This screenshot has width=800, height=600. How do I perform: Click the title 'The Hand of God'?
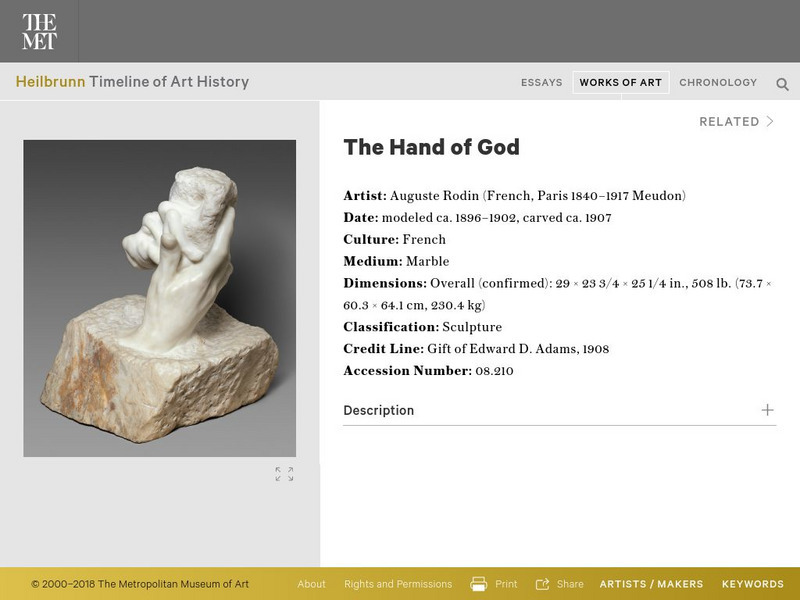click(432, 147)
